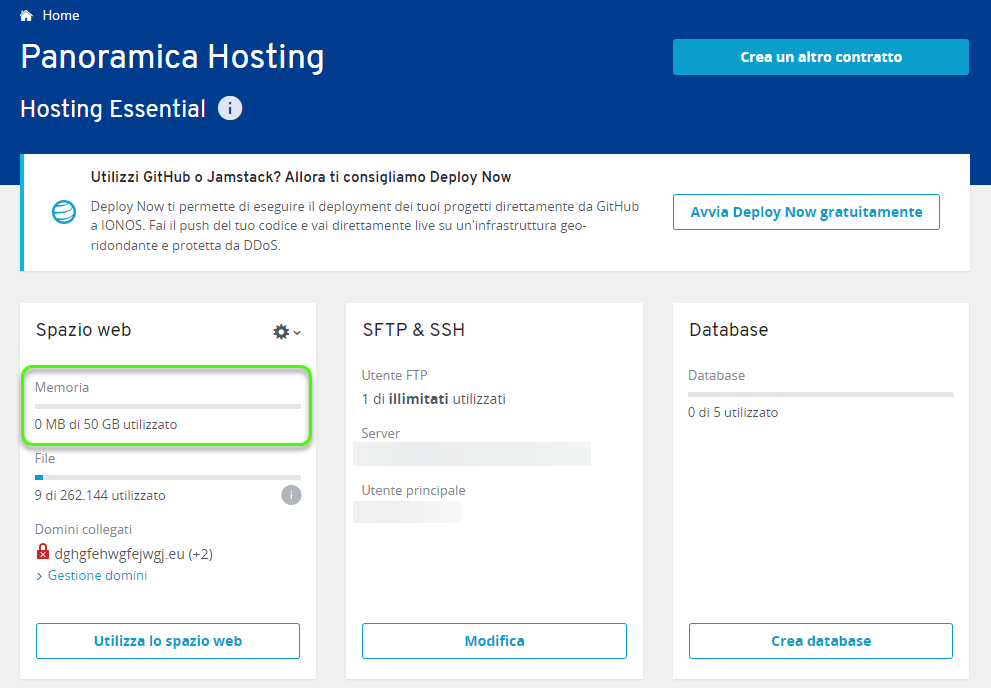Click the Memoria usage progress bar
Screen dimensions: 991x688
pos(168,406)
